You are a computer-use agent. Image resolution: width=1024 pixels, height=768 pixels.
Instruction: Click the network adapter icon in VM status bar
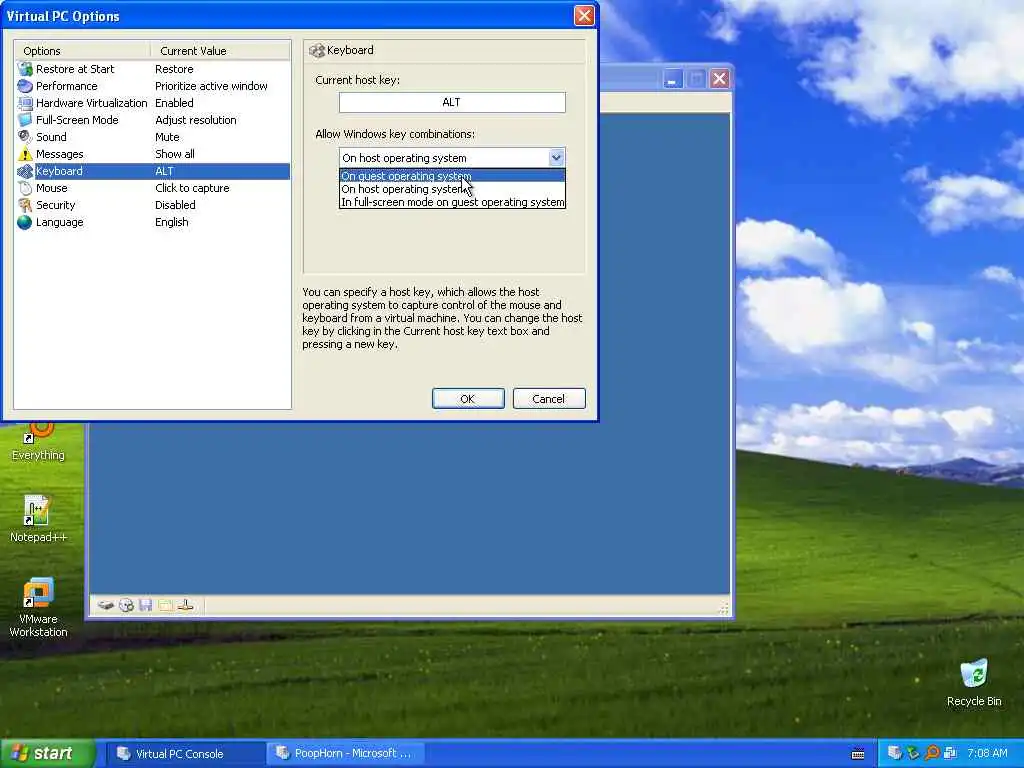[x=185, y=605]
